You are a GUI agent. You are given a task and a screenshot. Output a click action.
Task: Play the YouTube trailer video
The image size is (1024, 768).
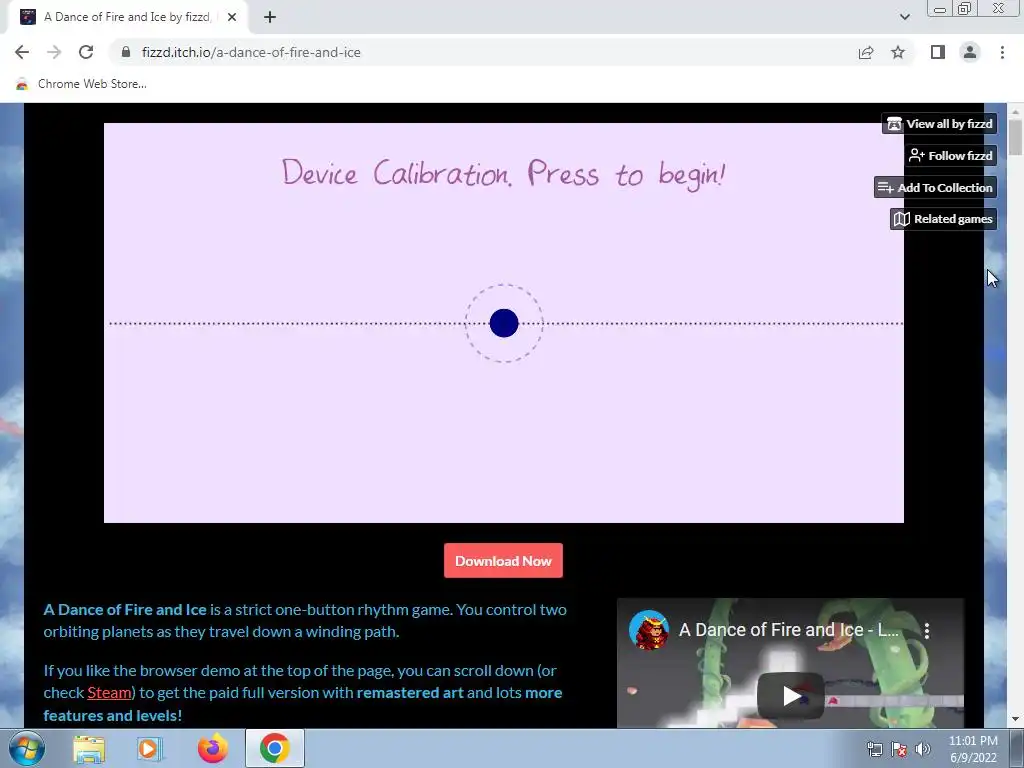790,695
